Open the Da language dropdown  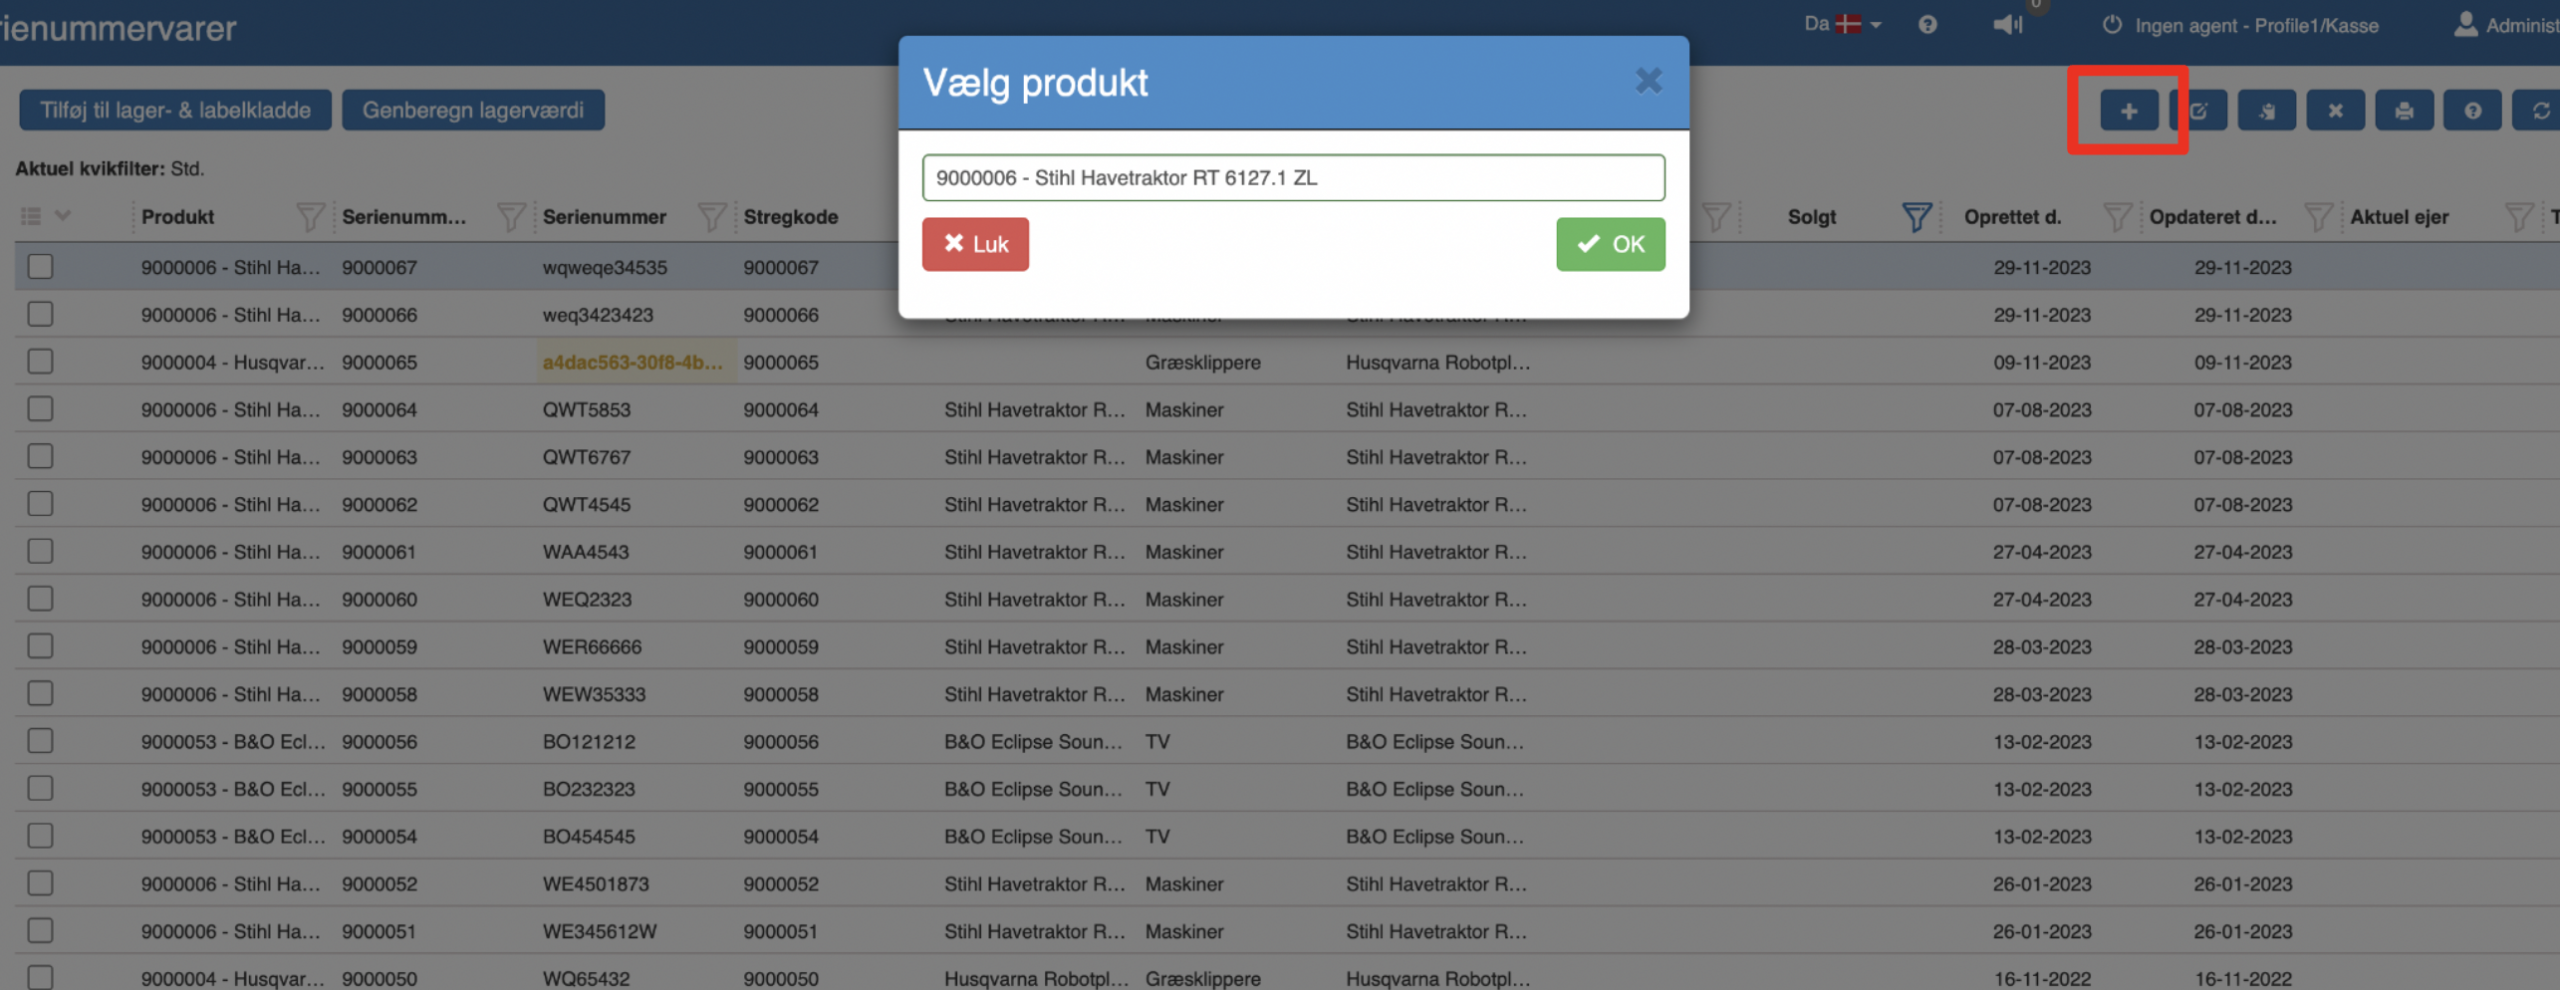click(x=1843, y=24)
